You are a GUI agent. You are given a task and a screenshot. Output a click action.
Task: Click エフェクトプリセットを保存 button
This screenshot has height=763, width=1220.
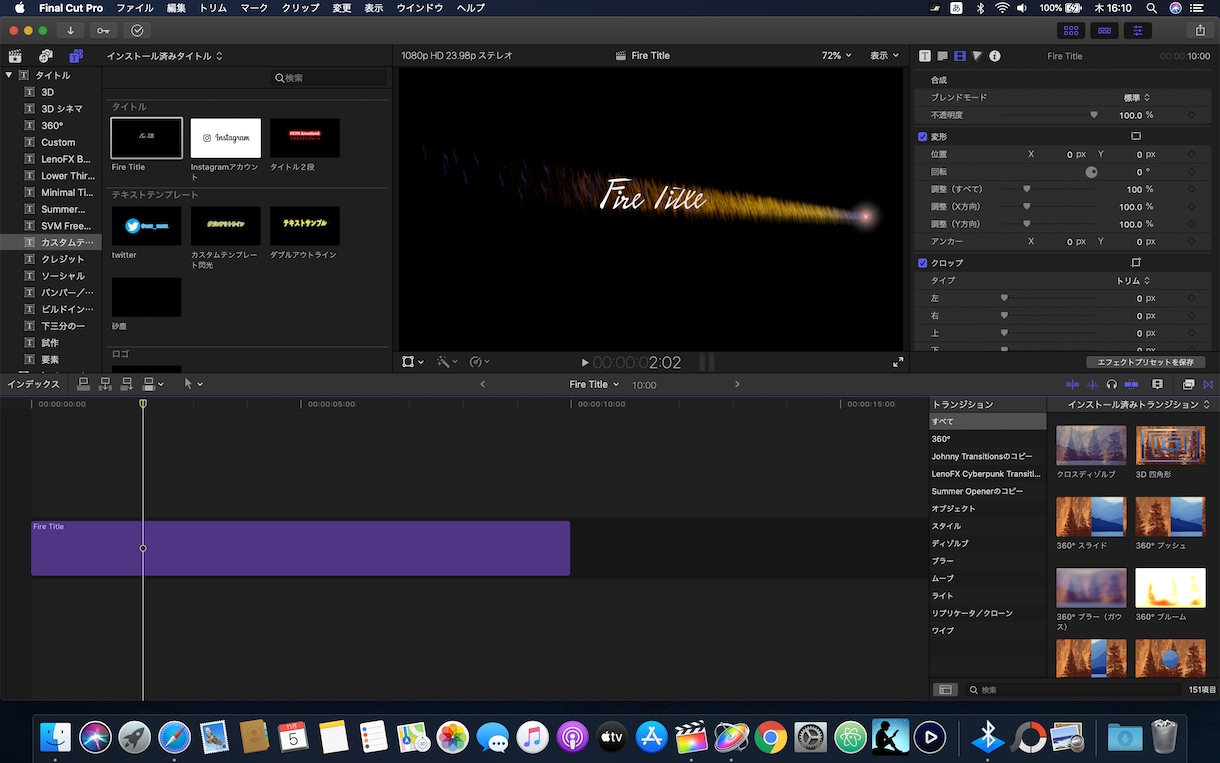1145,362
